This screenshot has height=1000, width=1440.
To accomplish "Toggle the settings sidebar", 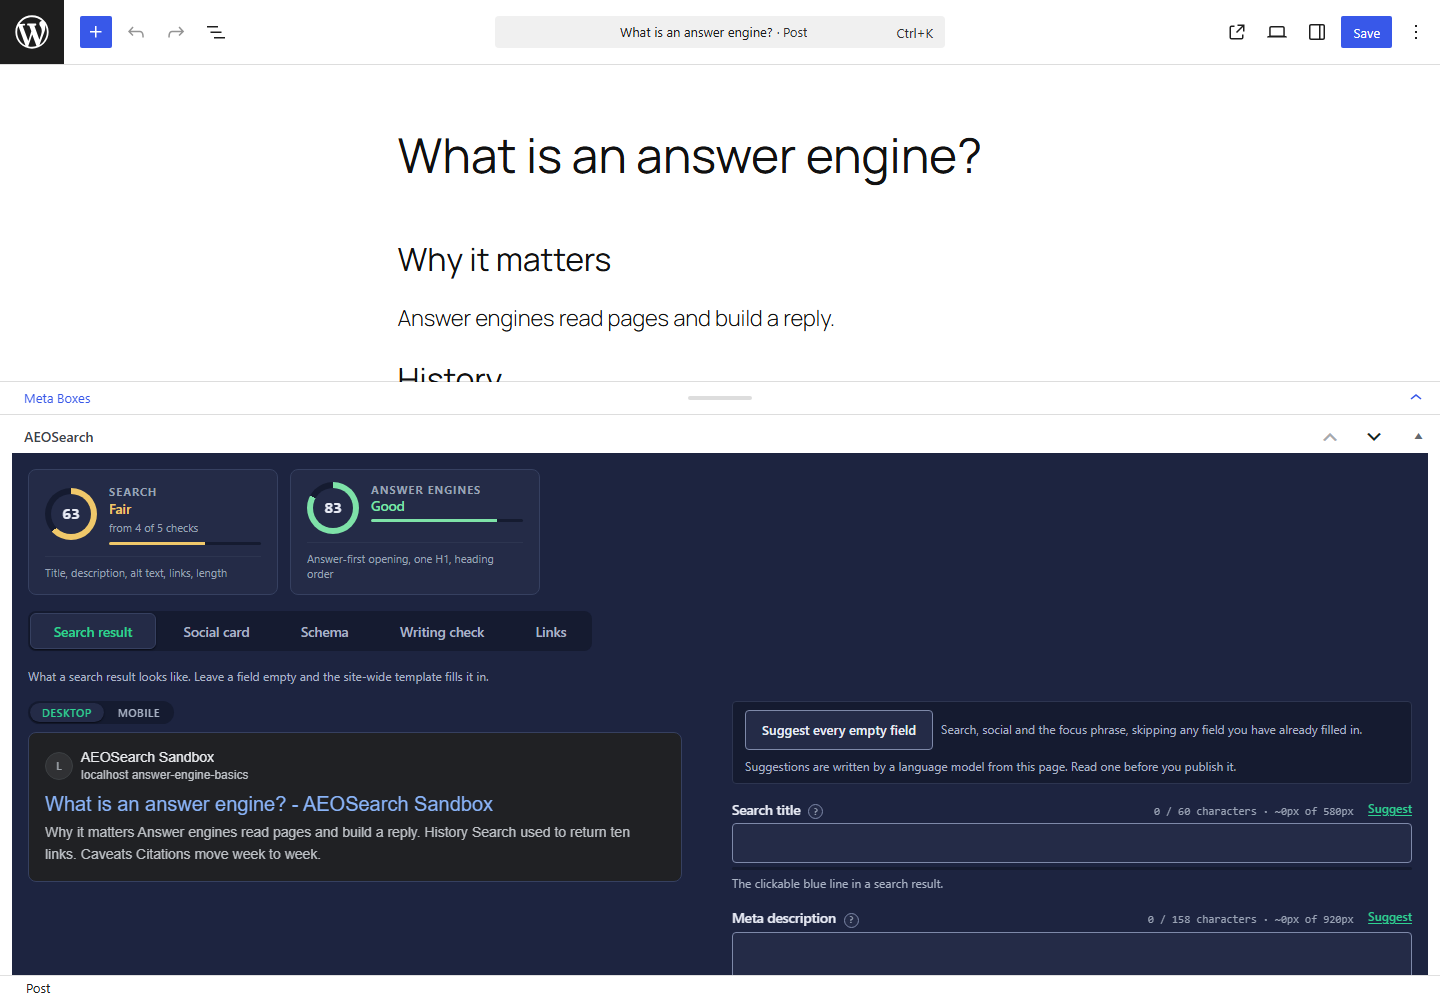I will coord(1317,32).
